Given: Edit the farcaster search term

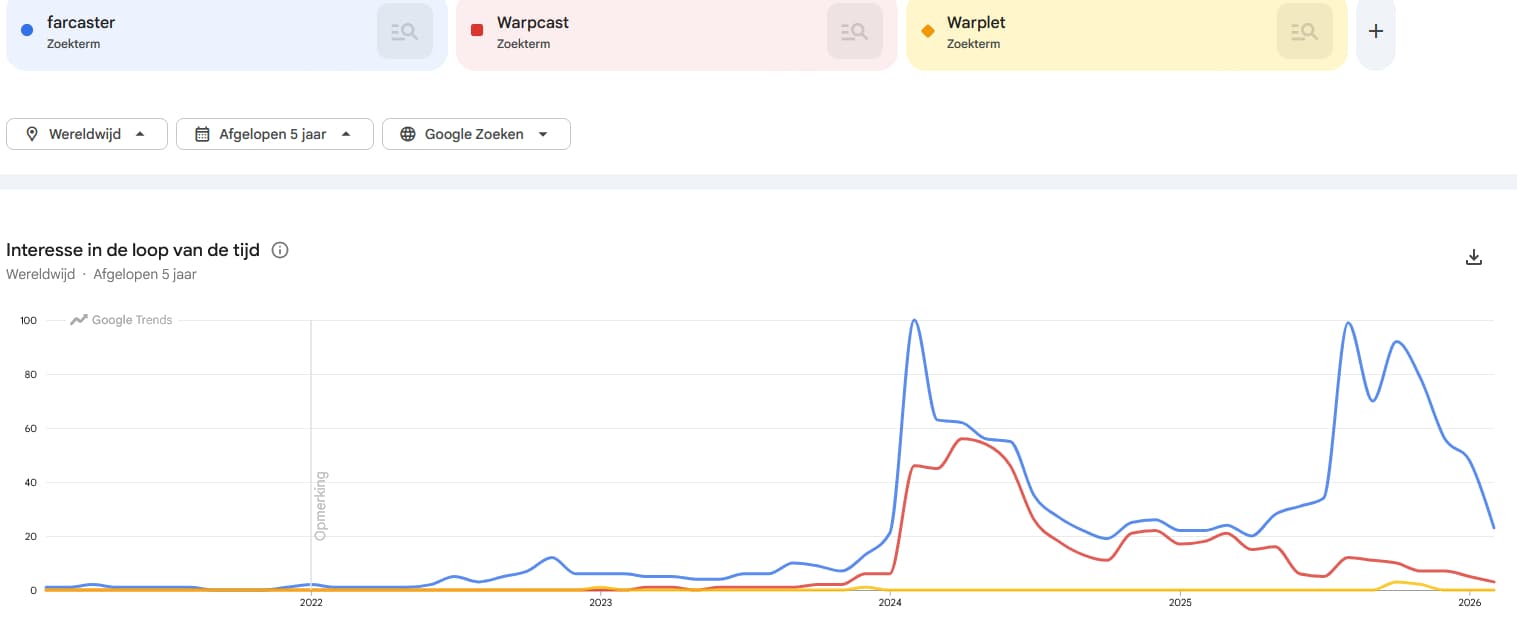Looking at the screenshot, I should tap(81, 22).
